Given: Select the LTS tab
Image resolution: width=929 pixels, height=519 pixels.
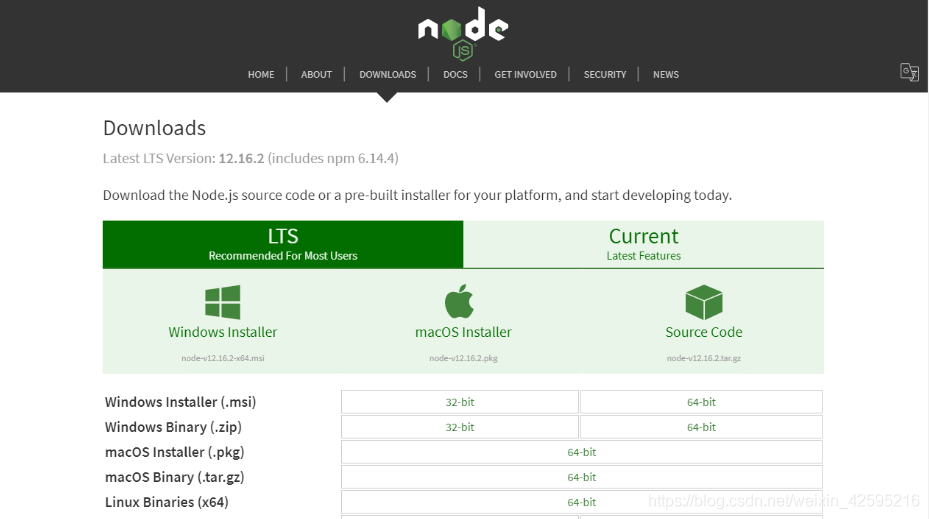Looking at the screenshot, I should point(283,244).
